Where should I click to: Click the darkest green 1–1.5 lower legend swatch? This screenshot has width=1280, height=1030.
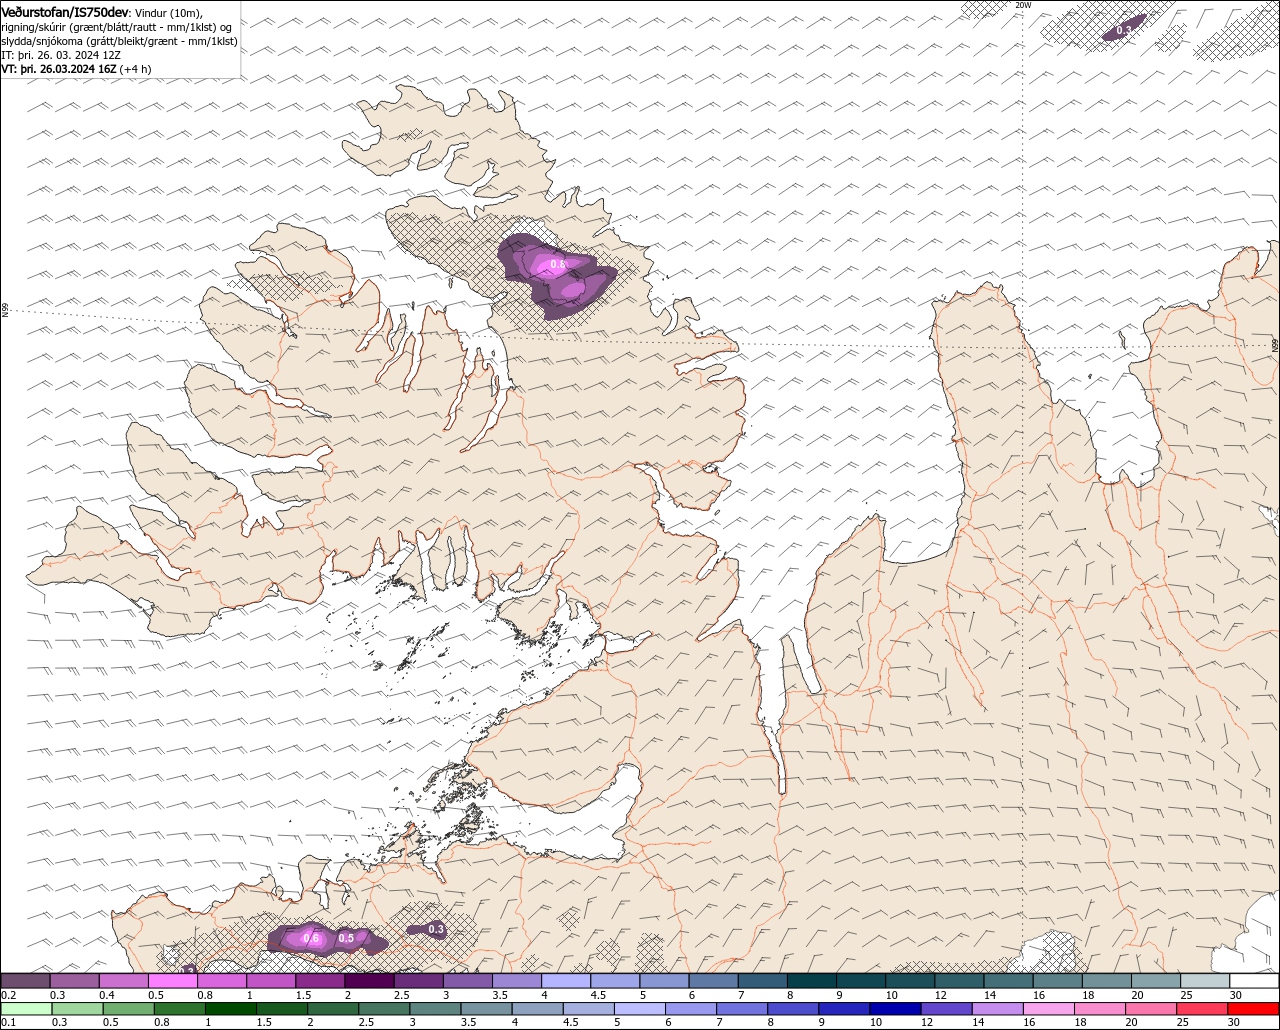[231, 1009]
